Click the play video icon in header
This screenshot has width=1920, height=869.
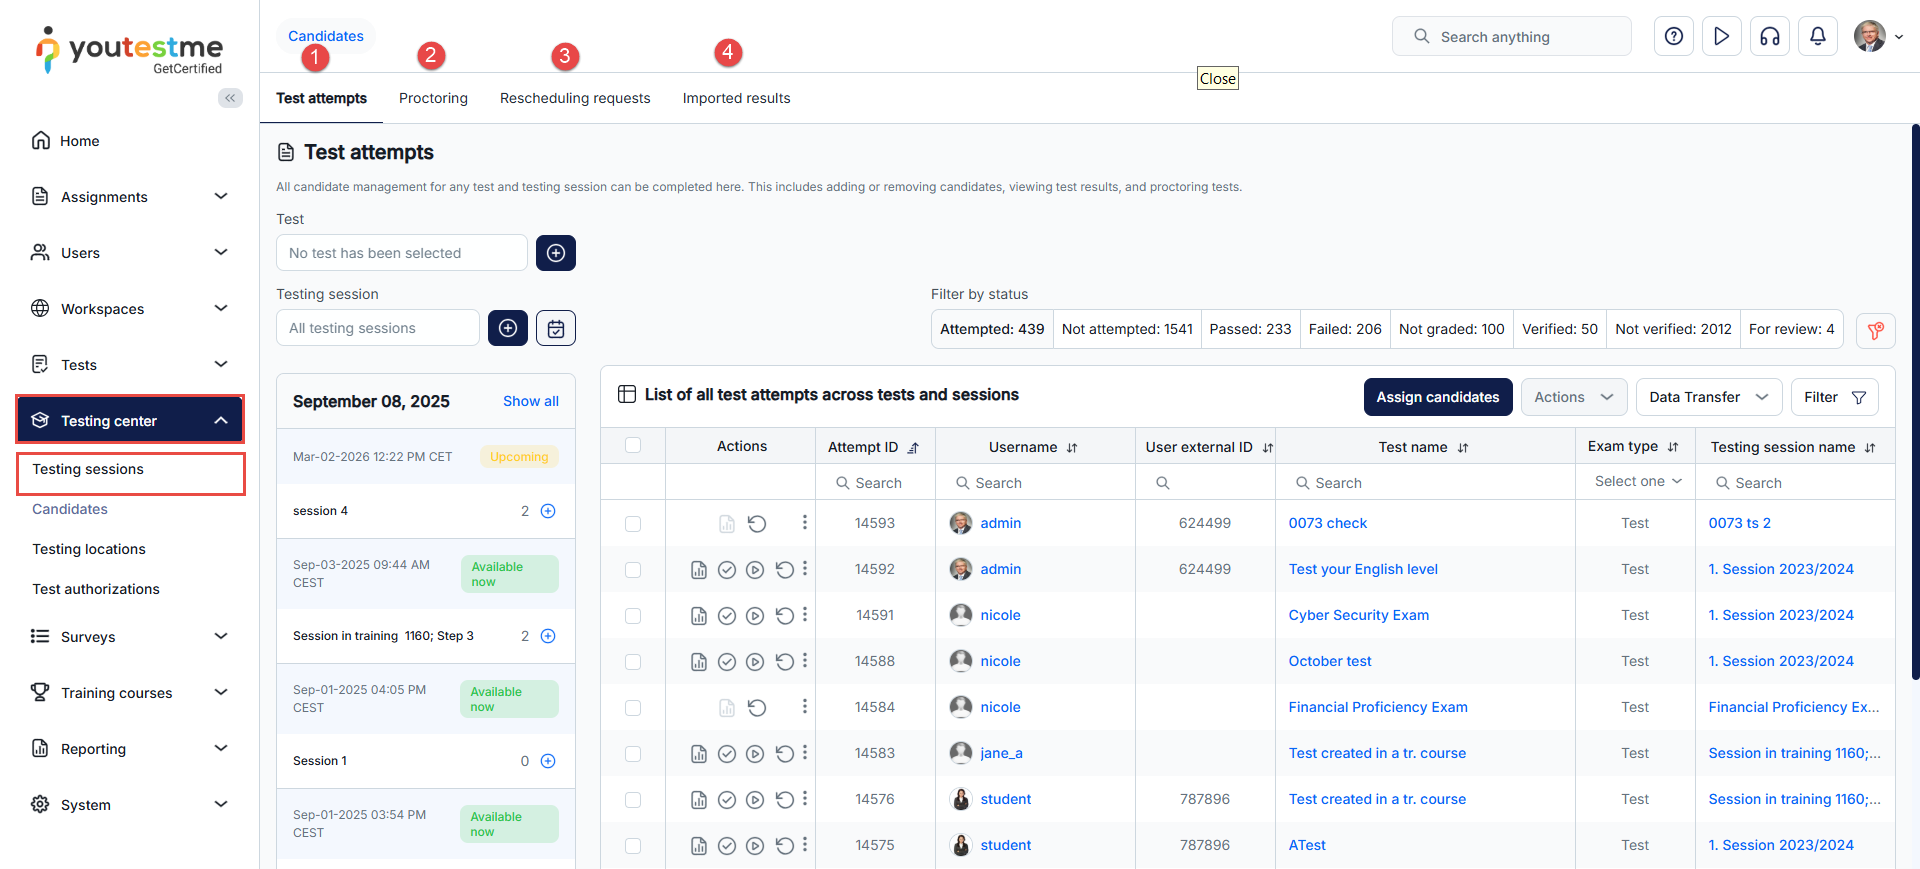[x=1721, y=37]
